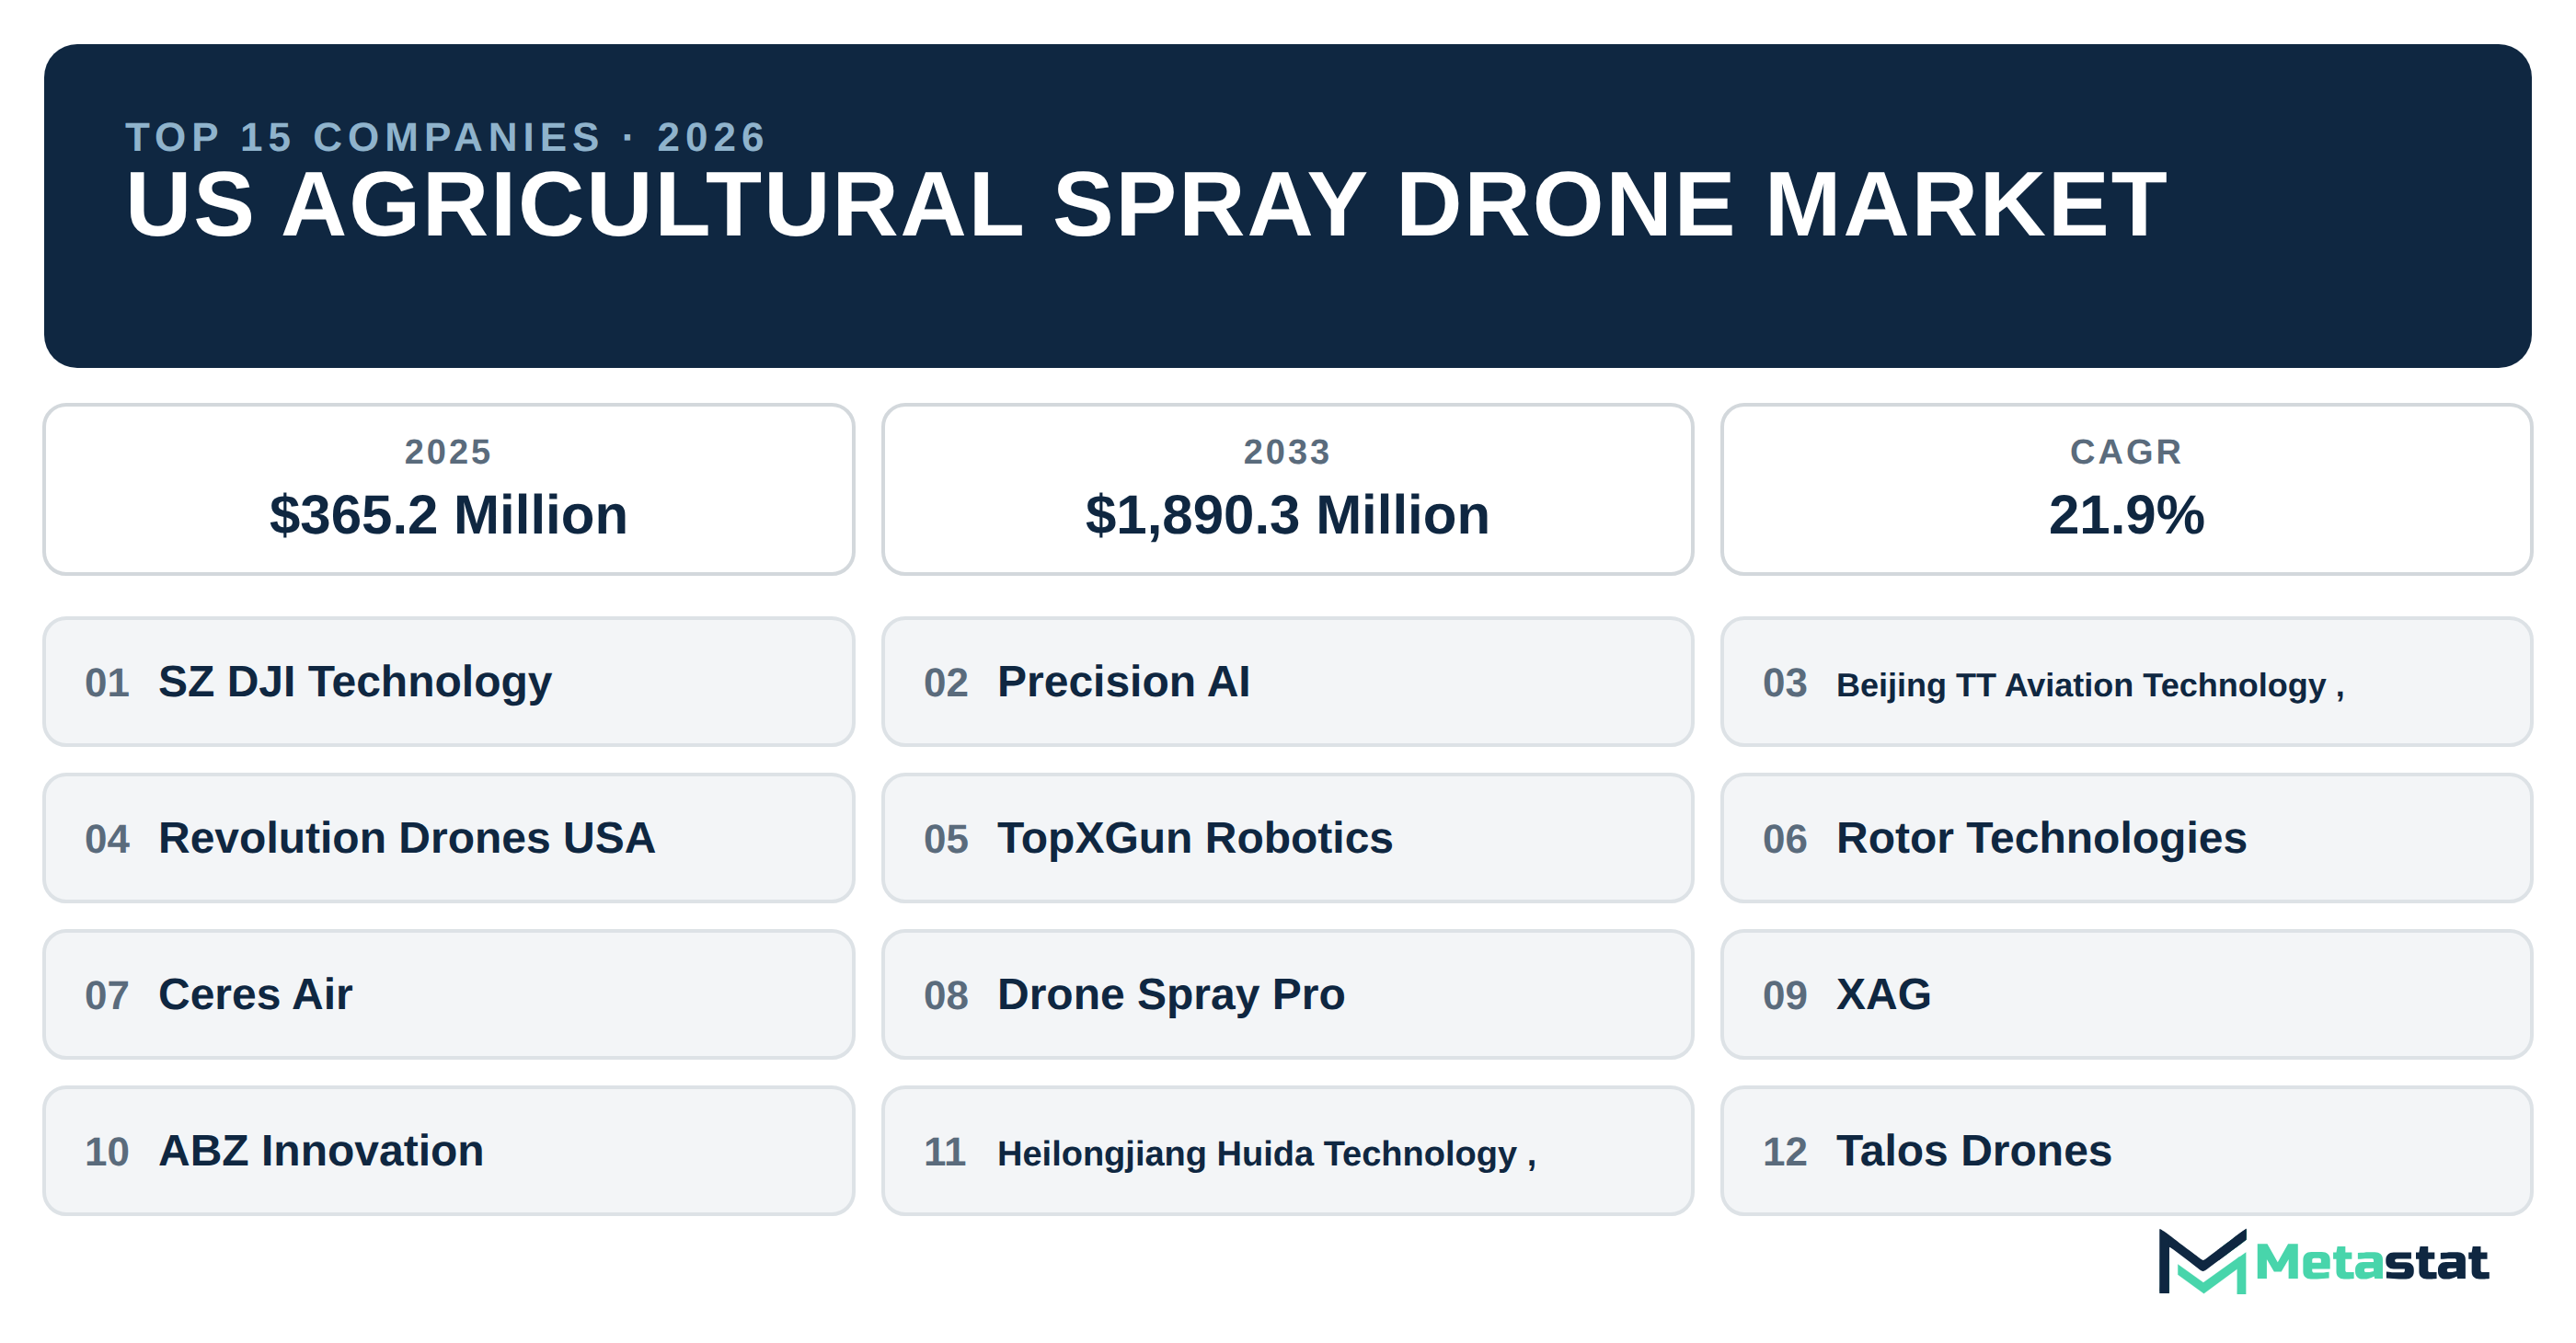Open Heilongjiang Huida Technology card
Viewport: 2576px width, 1343px height.
[x=1287, y=1151]
